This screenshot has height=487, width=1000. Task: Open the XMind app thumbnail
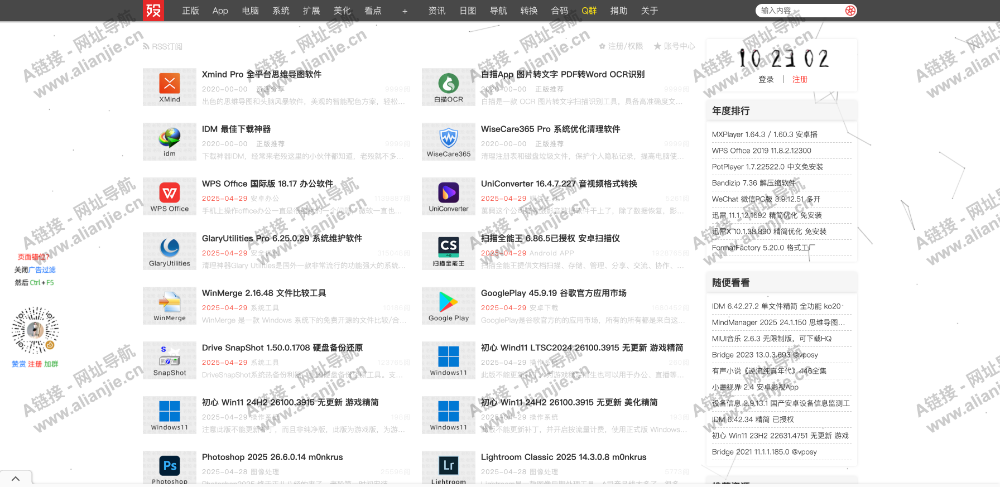point(169,87)
